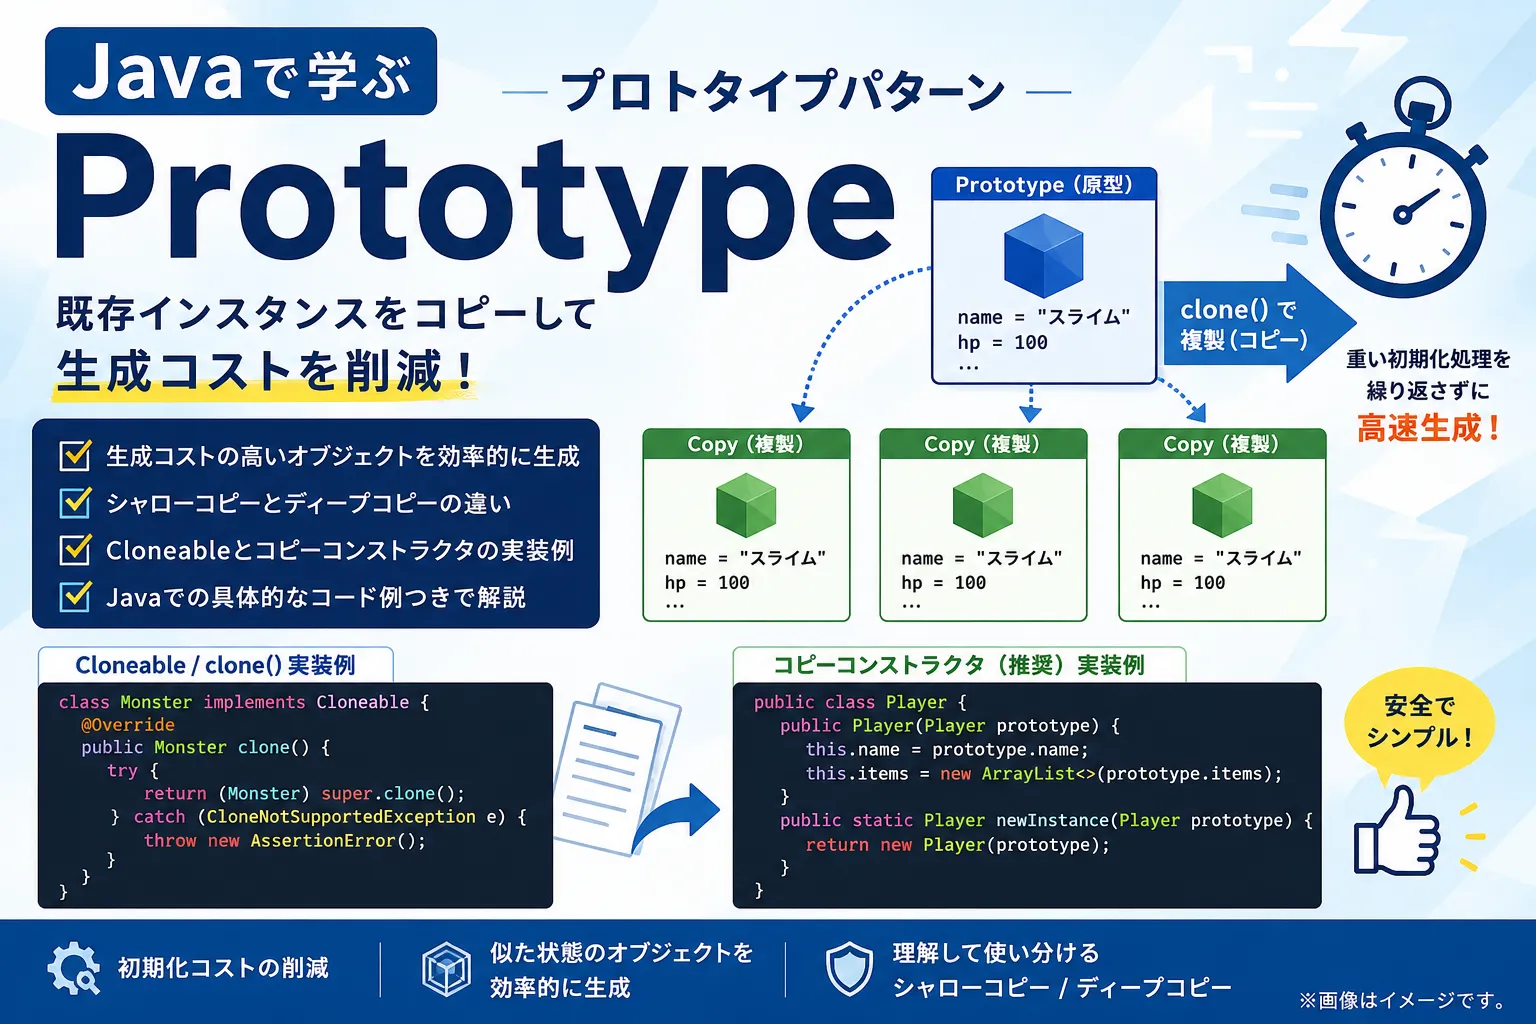Click 'throw new AssertionError();' line
The image size is (1536, 1024).
[x=285, y=841]
